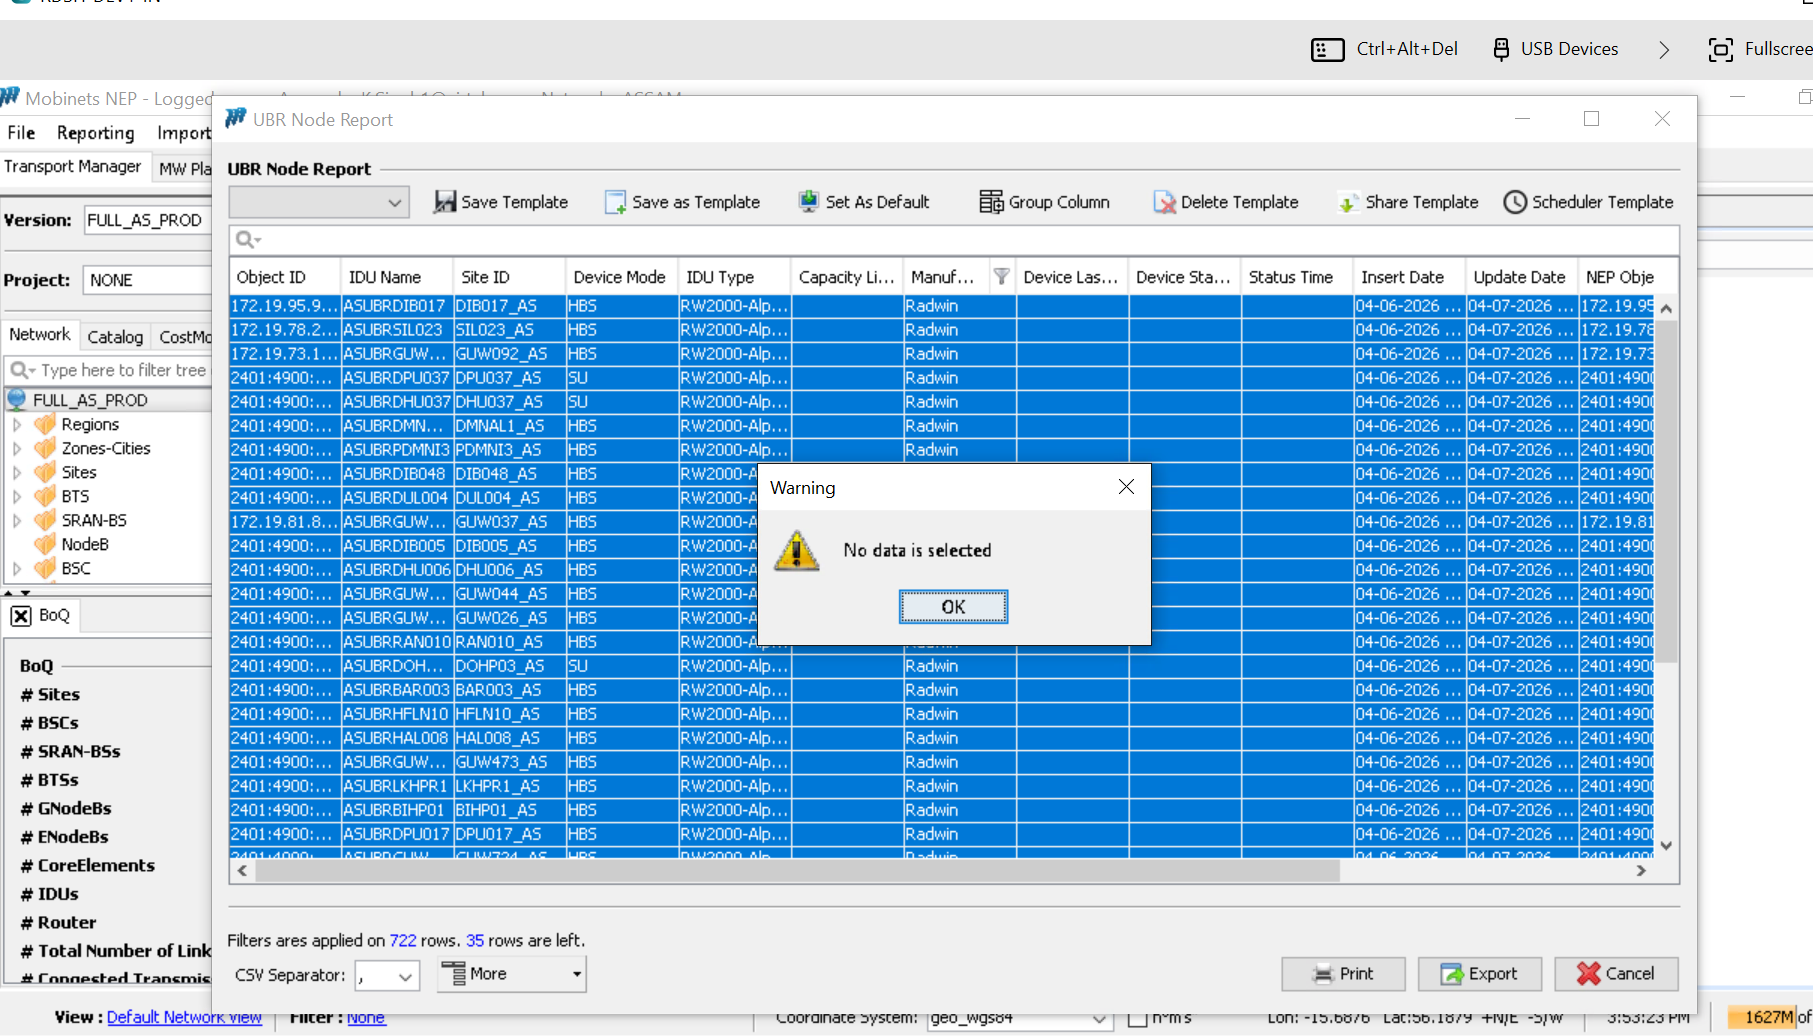Click the Save as Template icon
Image resolution: width=1813 pixels, height=1036 pixels.
coord(615,202)
